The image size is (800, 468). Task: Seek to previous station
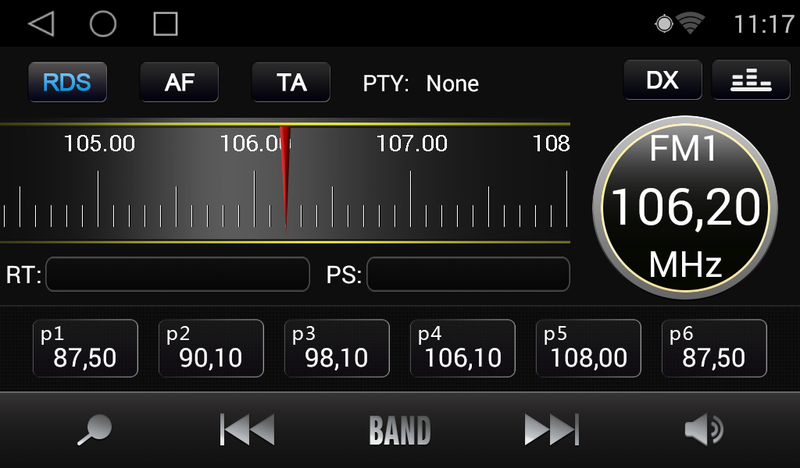coord(247,430)
